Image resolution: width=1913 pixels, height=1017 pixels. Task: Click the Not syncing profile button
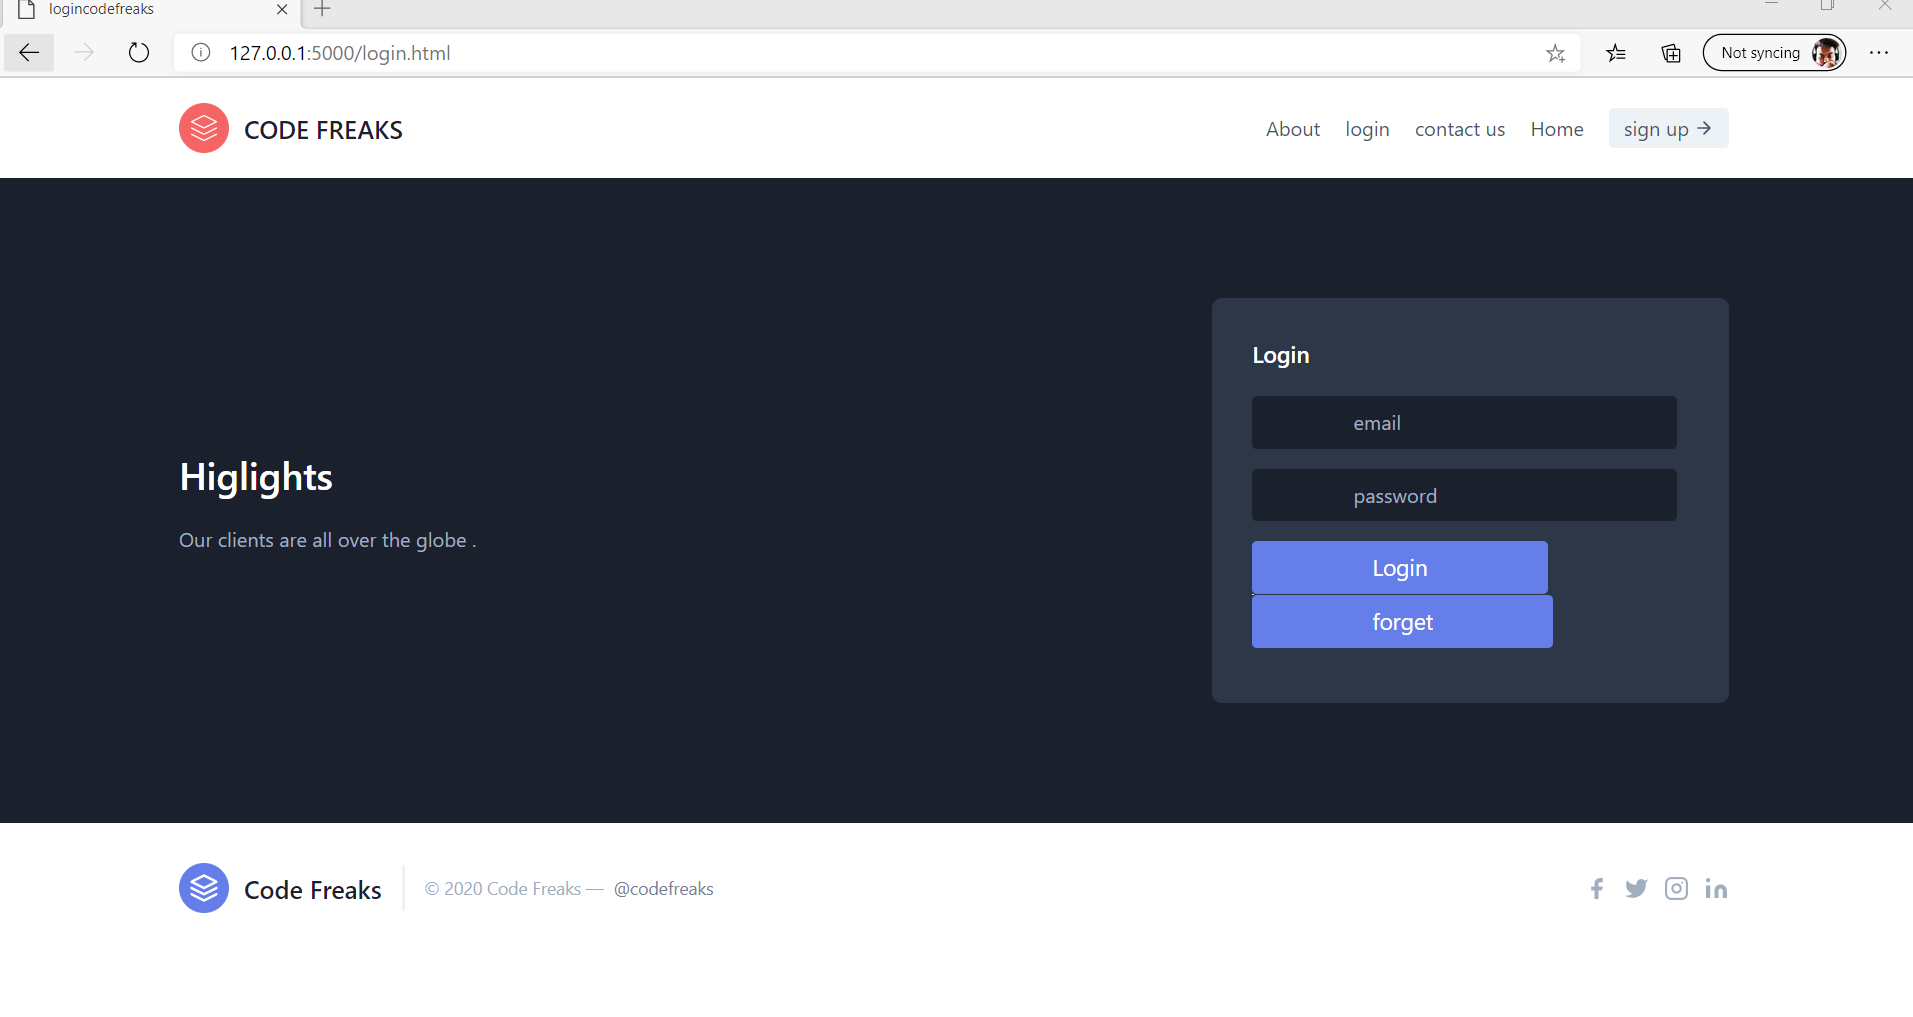[x=1774, y=52]
